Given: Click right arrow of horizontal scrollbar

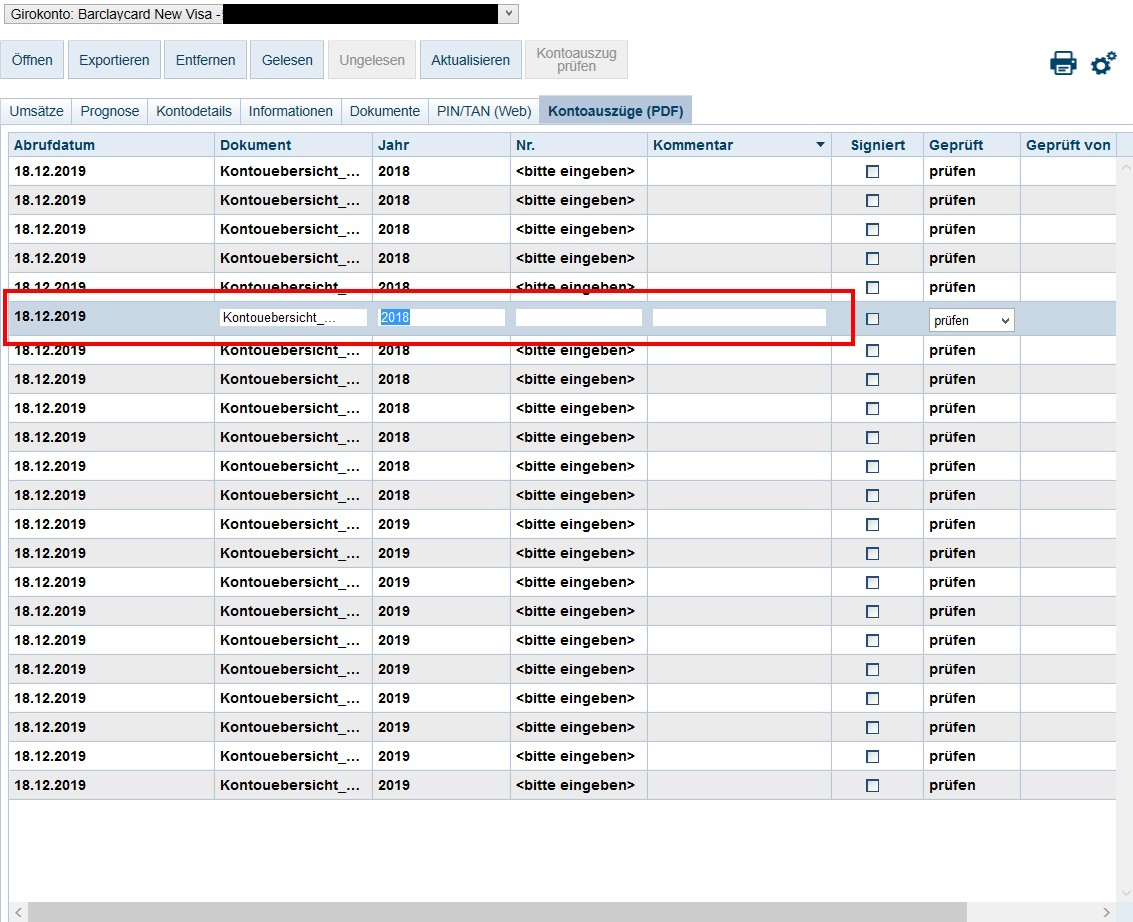Looking at the screenshot, I should [x=1105, y=912].
